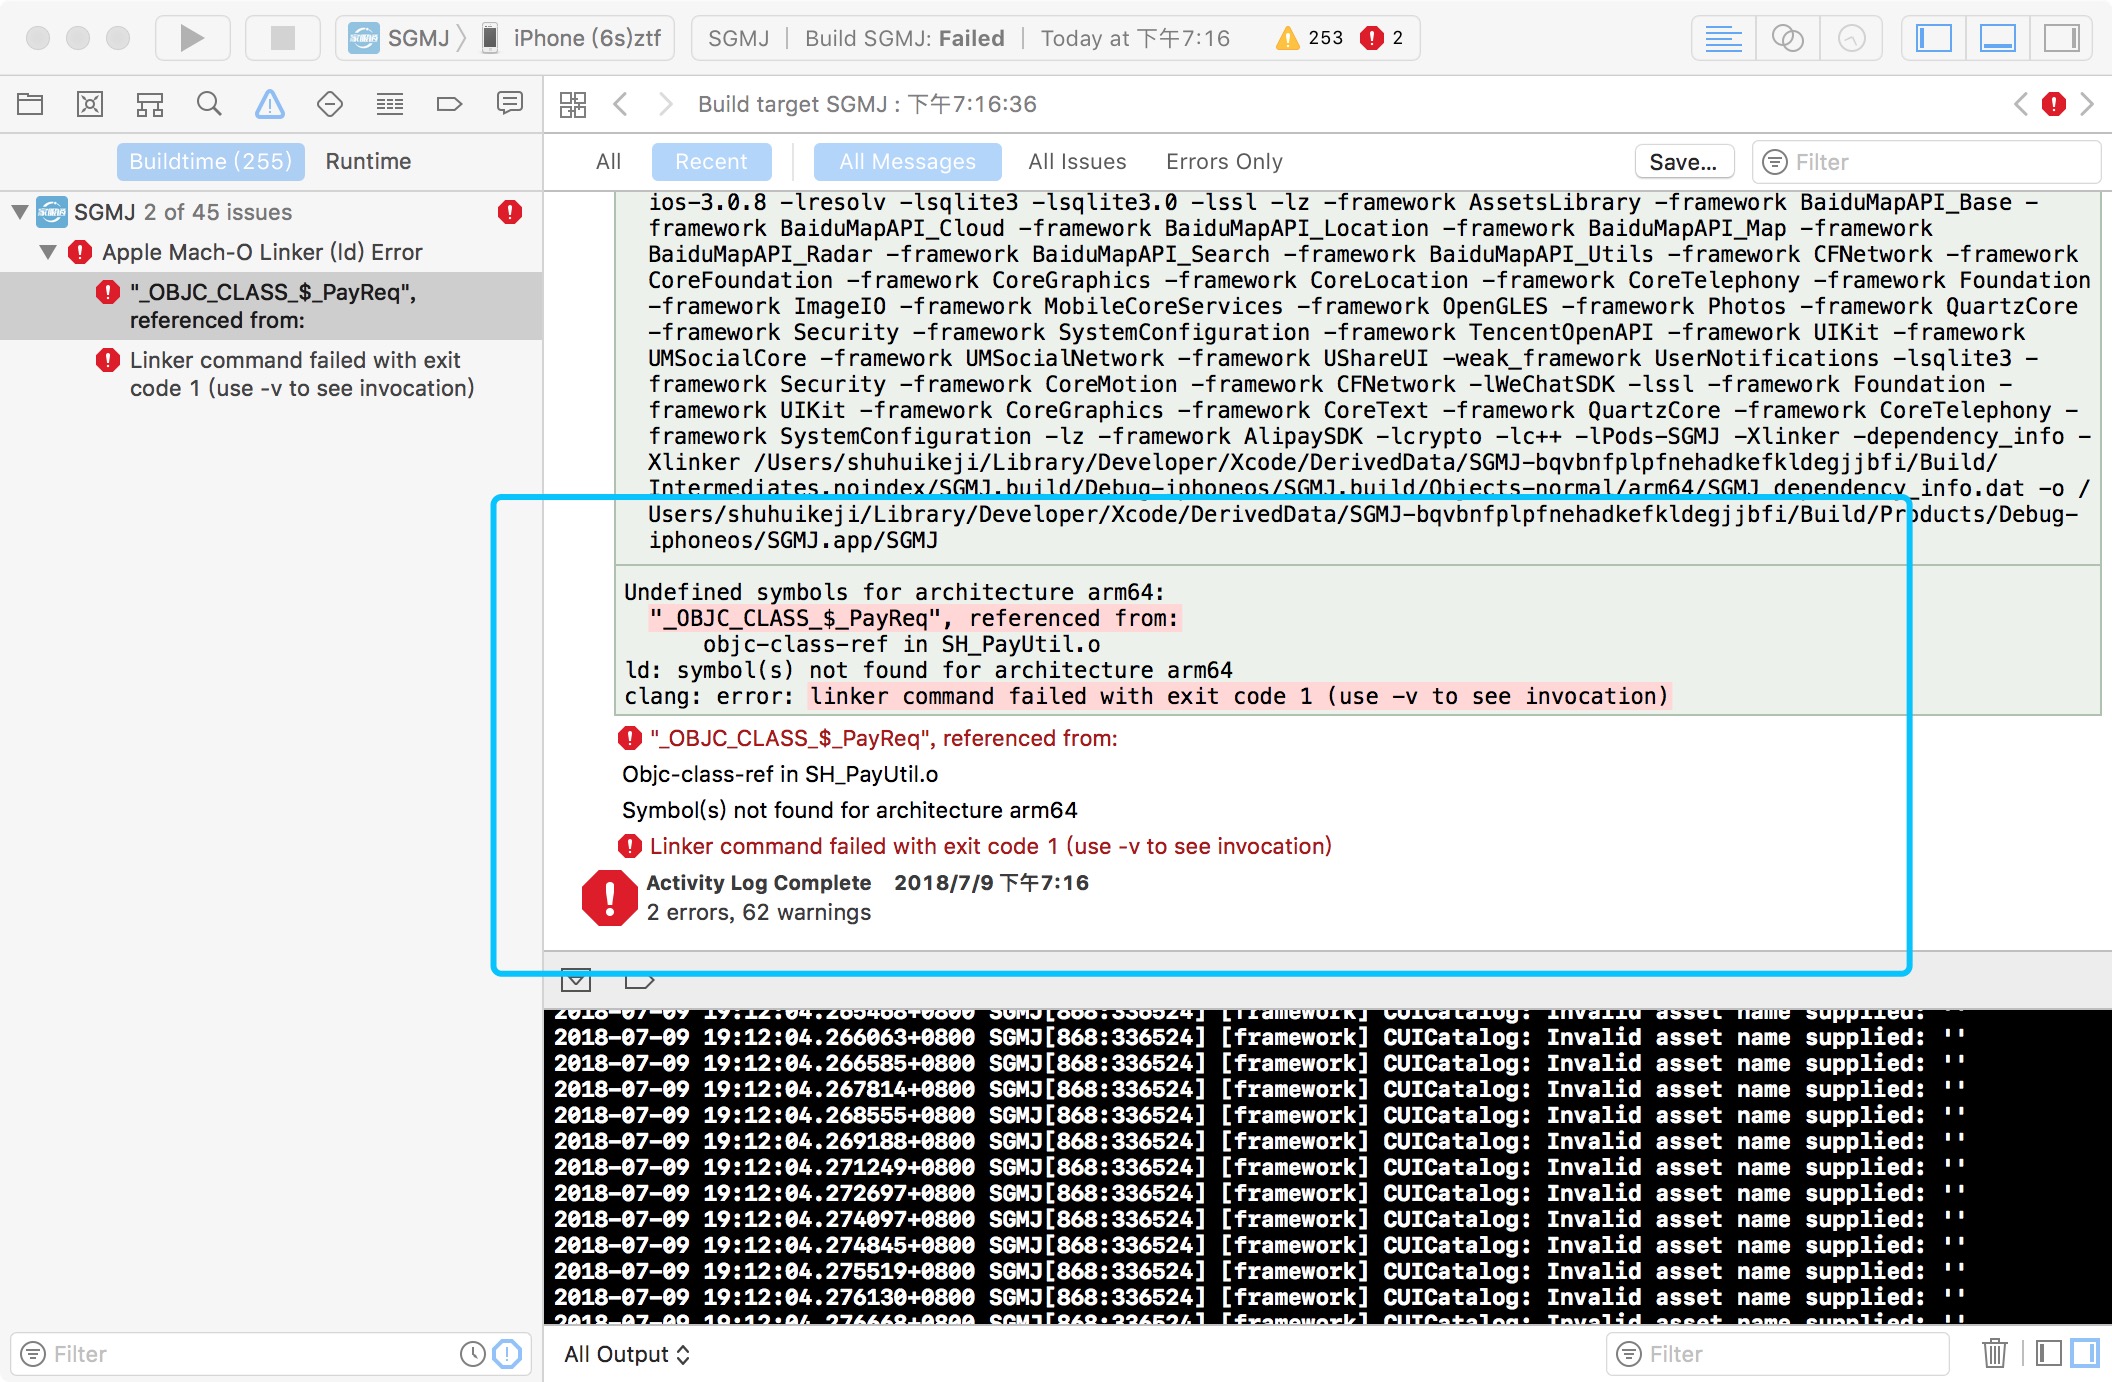
Task: Select the "_OBJC_CLASS_$_PayReq" issue in navigator
Action: (271, 306)
